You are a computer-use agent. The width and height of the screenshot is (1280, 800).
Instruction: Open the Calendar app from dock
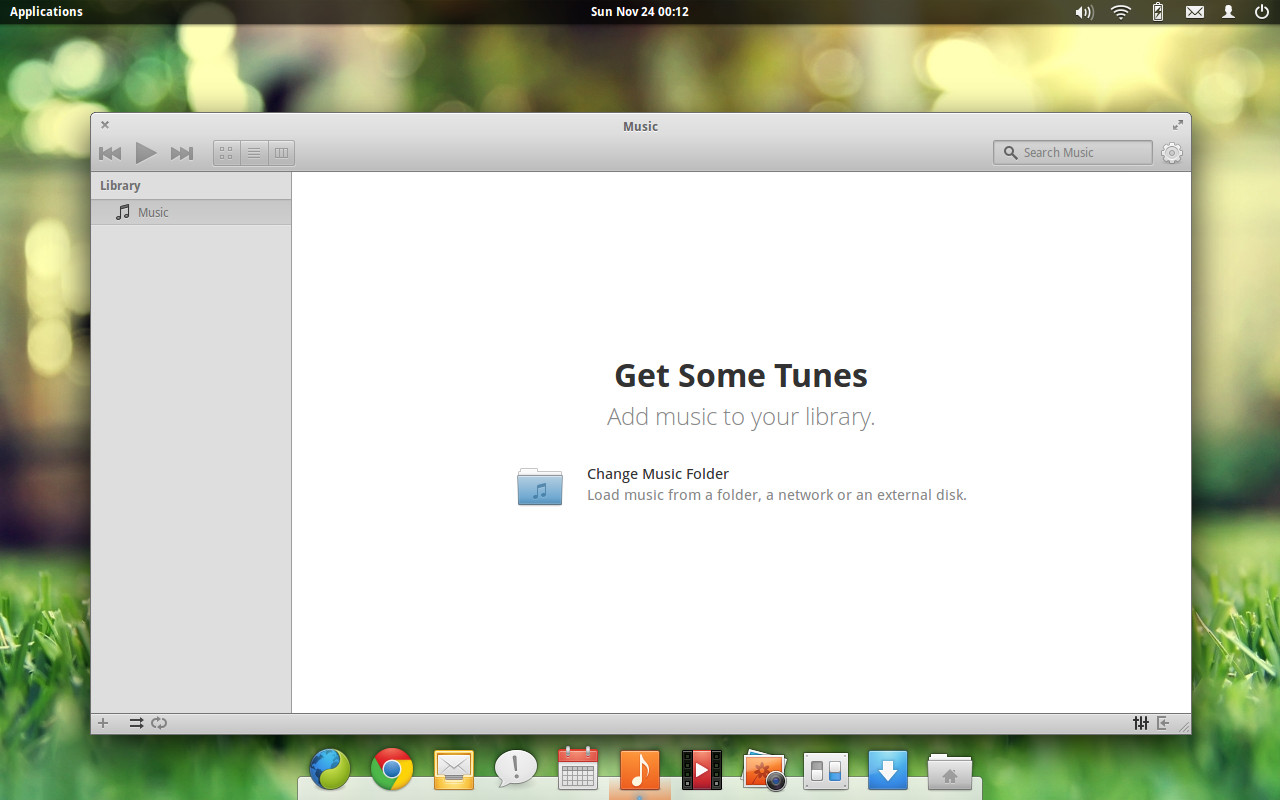tap(578, 768)
